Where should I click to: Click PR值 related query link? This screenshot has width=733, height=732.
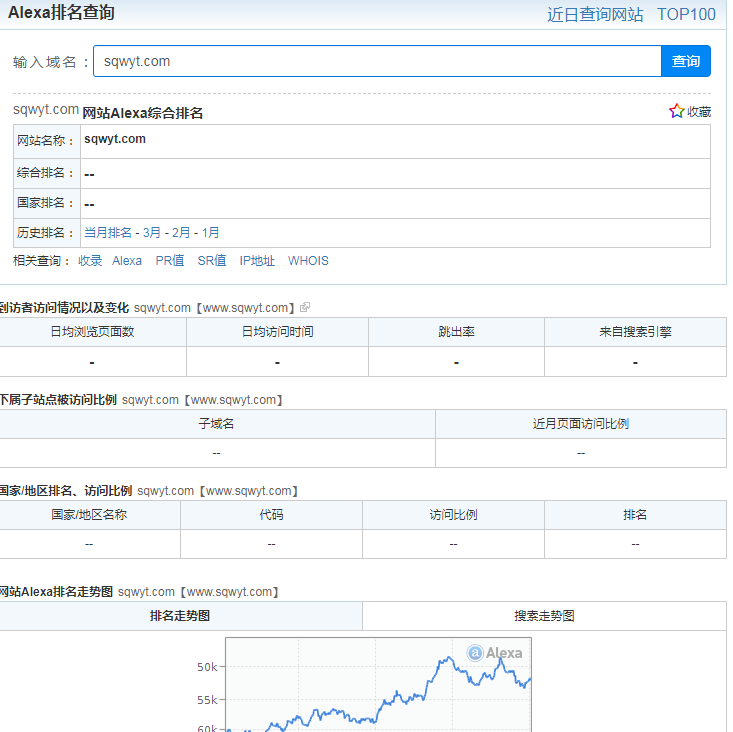[x=170, y=260]
